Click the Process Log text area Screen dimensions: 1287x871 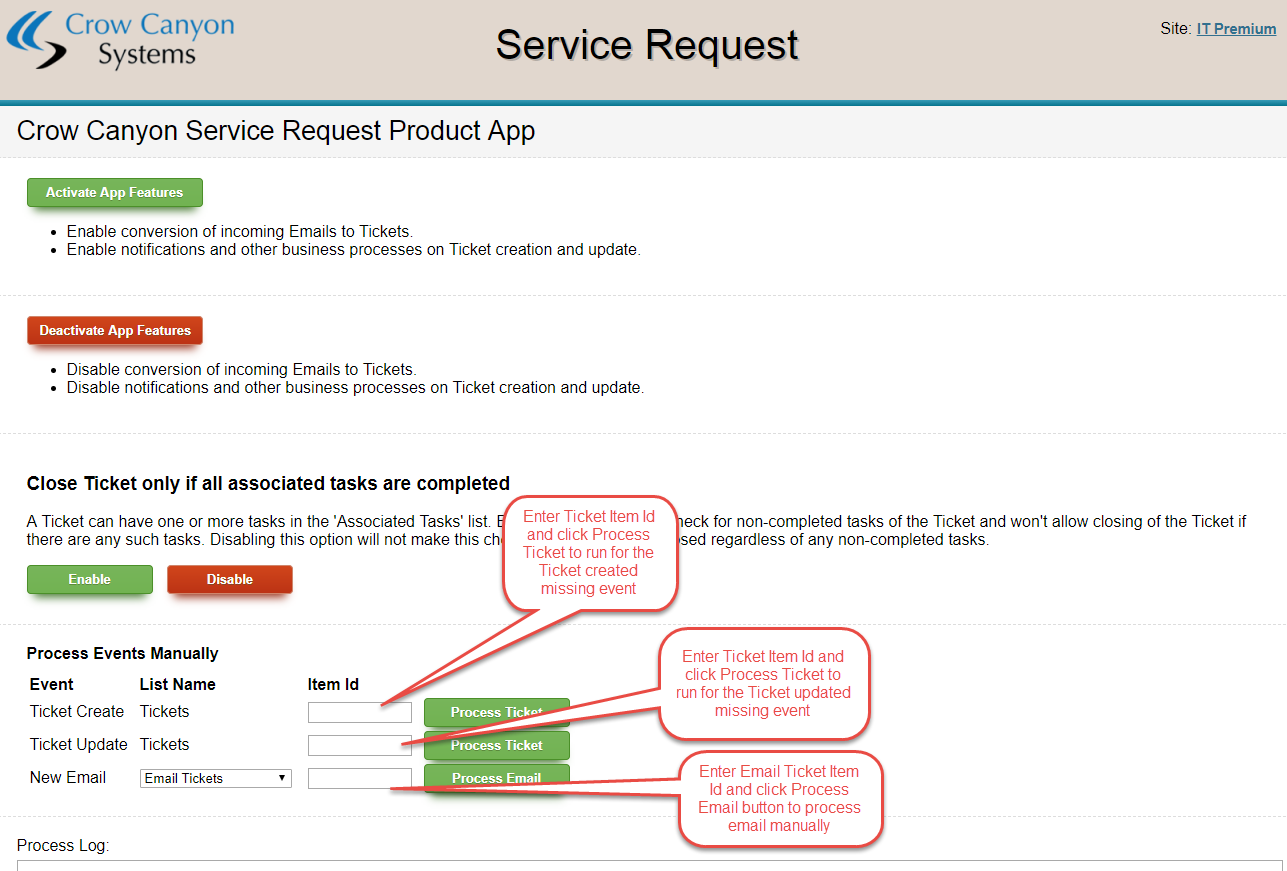click(x=650, y=865)
